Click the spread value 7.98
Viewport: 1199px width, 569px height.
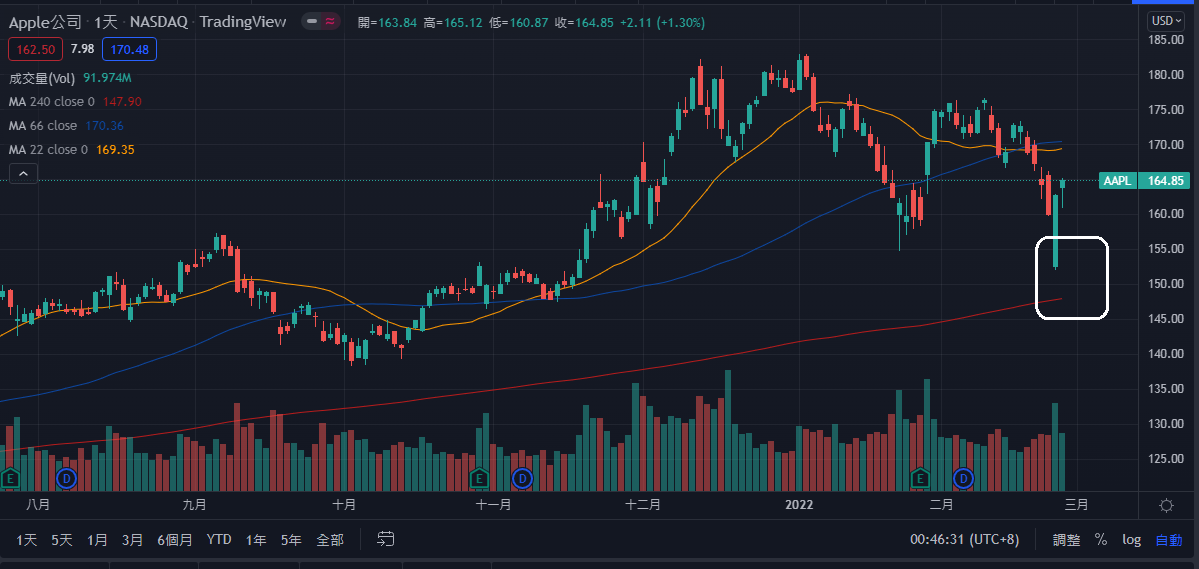pyautogui.click(x=82, y=49)
